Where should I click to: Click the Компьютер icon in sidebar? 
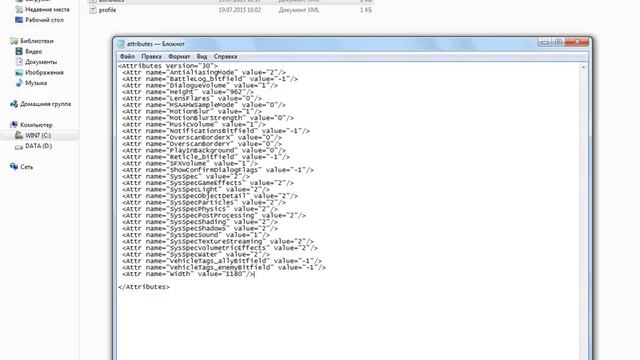click(x=14, y=124)
